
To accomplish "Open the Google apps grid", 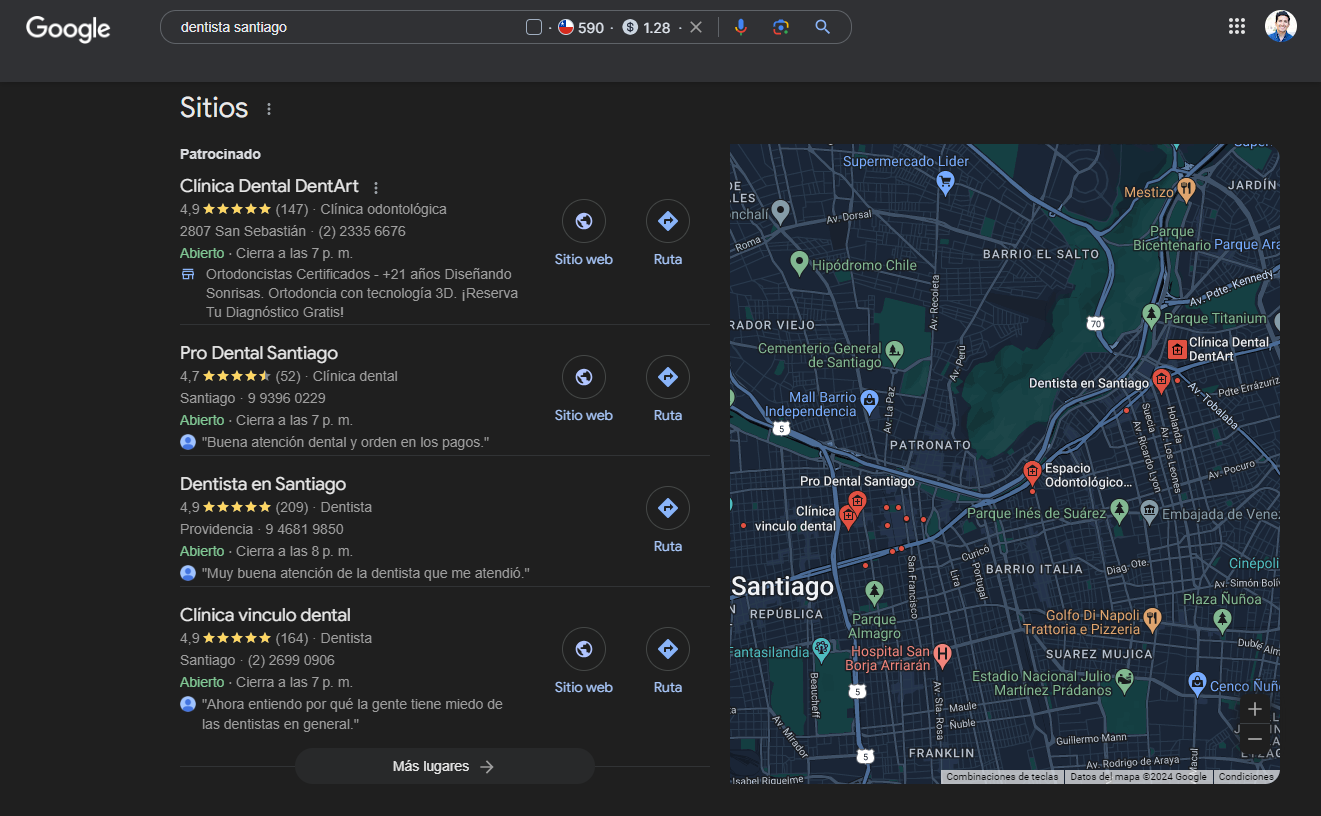I will click(x=1236, y=27).
